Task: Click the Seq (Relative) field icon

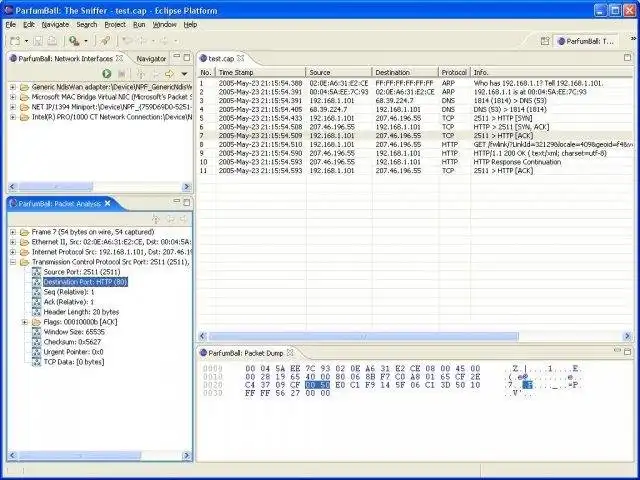Action: pos(37,292)
